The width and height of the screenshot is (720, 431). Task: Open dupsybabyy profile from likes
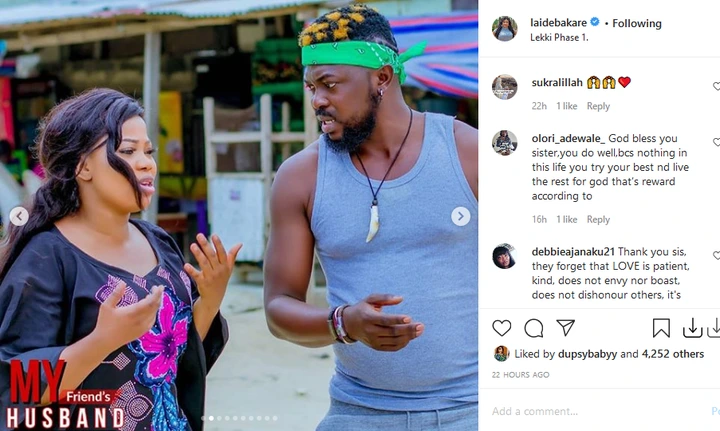pos(587,354)
